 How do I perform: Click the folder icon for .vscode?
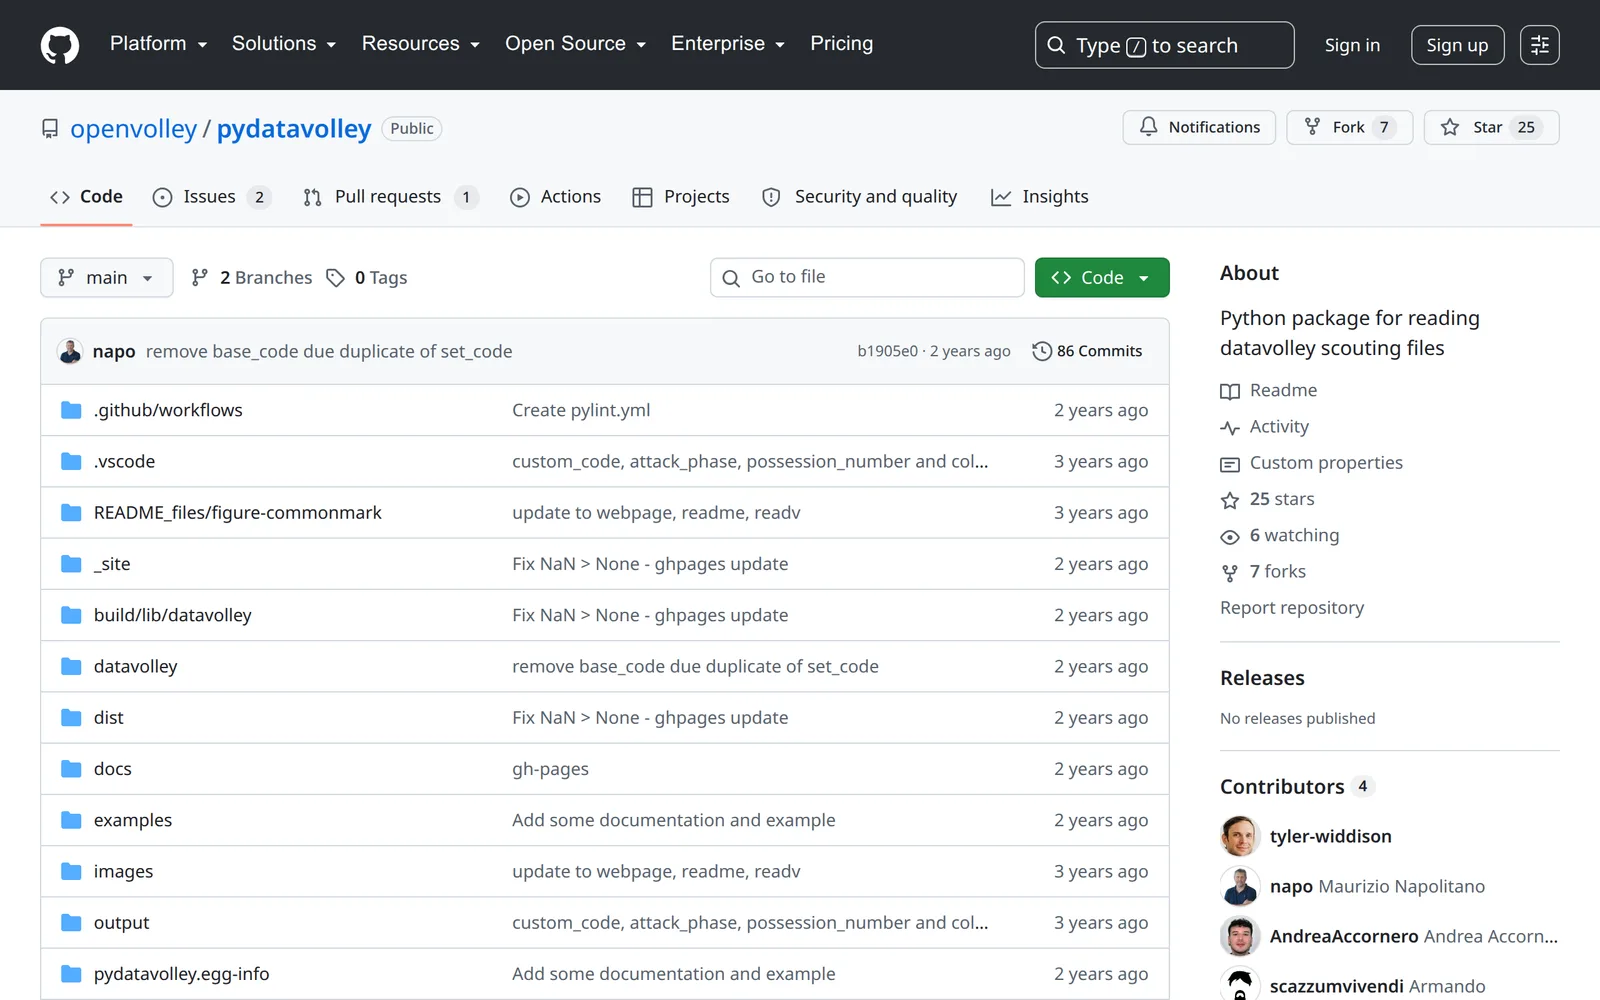point(71,461)
